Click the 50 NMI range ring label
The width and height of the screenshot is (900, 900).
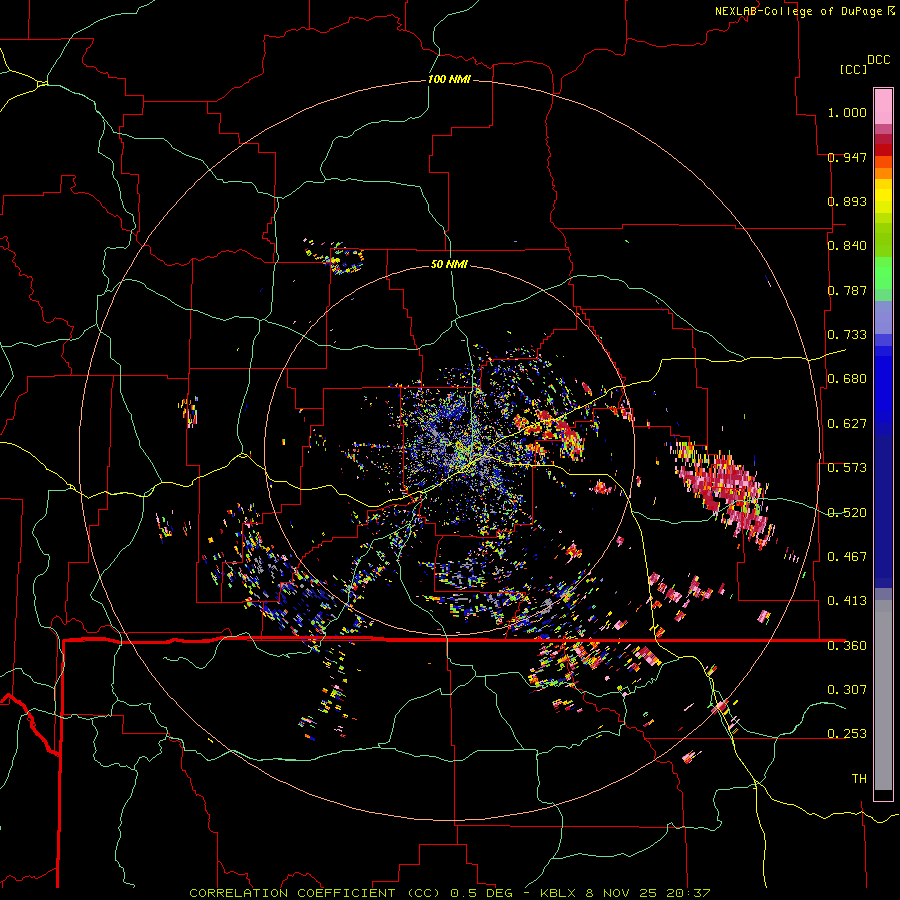click(449, 264)
